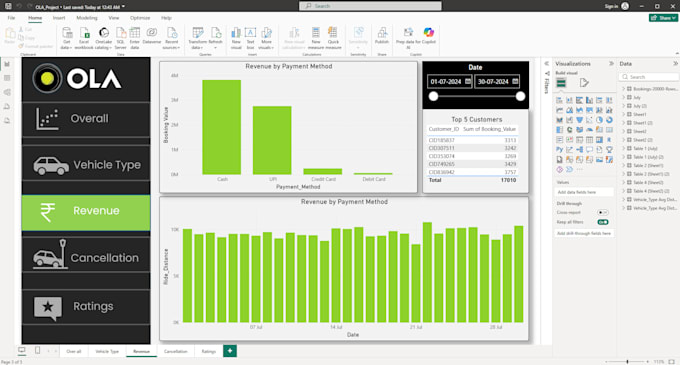Click the zoom slider in status bar
The image size is (680, 365).
point(627,361)
